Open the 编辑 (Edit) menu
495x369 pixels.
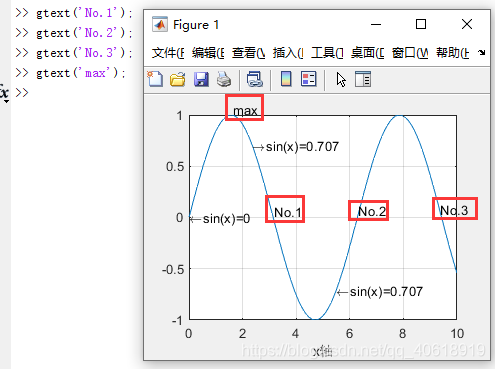208,53
